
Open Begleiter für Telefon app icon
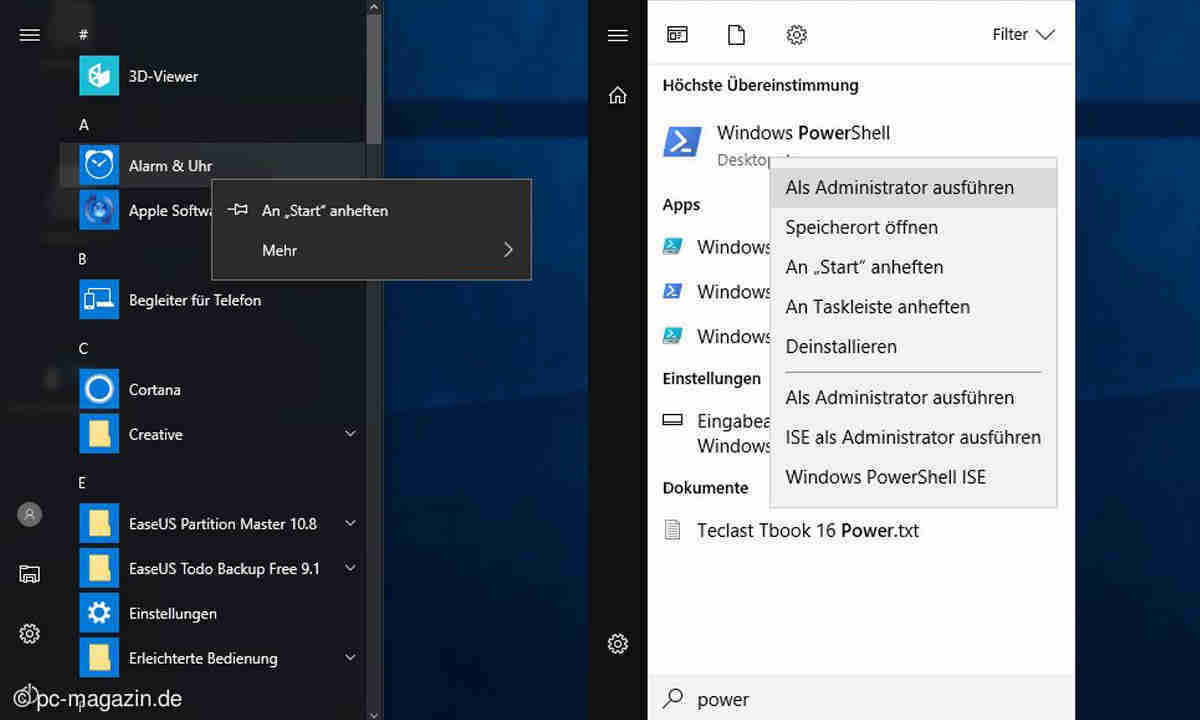[x=99, y=300]
